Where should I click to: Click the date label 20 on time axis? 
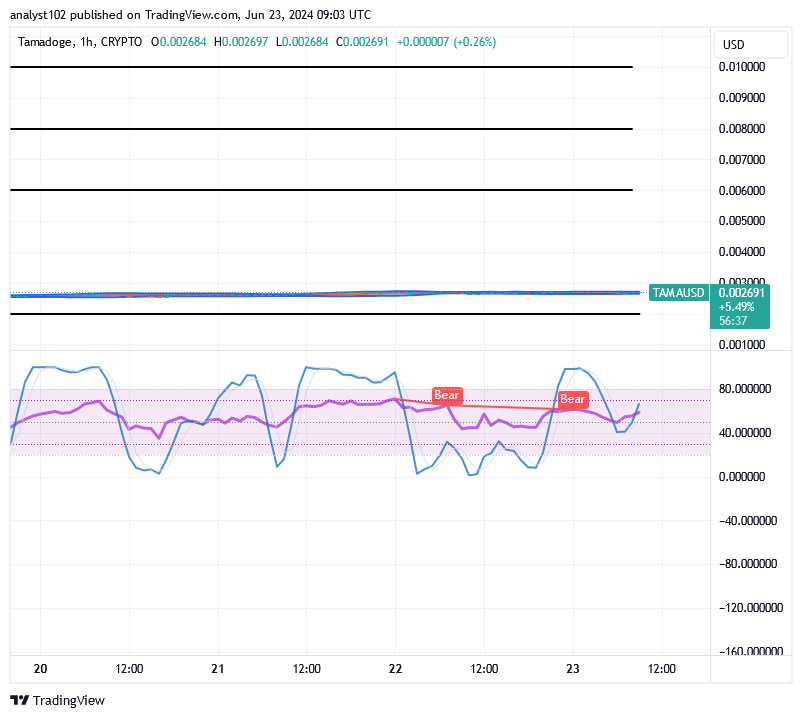(x=40, y=669)
